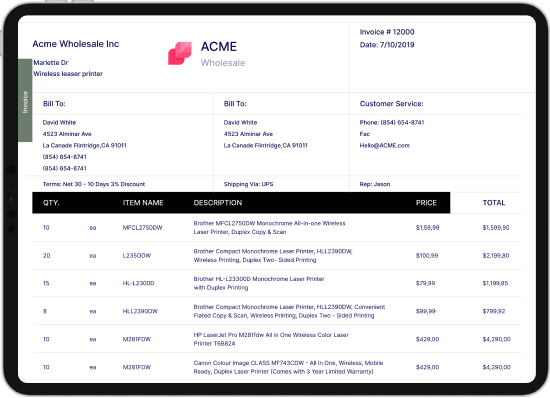Click quantity 8 in the HLL2390DW row
Viewport: 550px width, 398px height.
pos(45,311)
